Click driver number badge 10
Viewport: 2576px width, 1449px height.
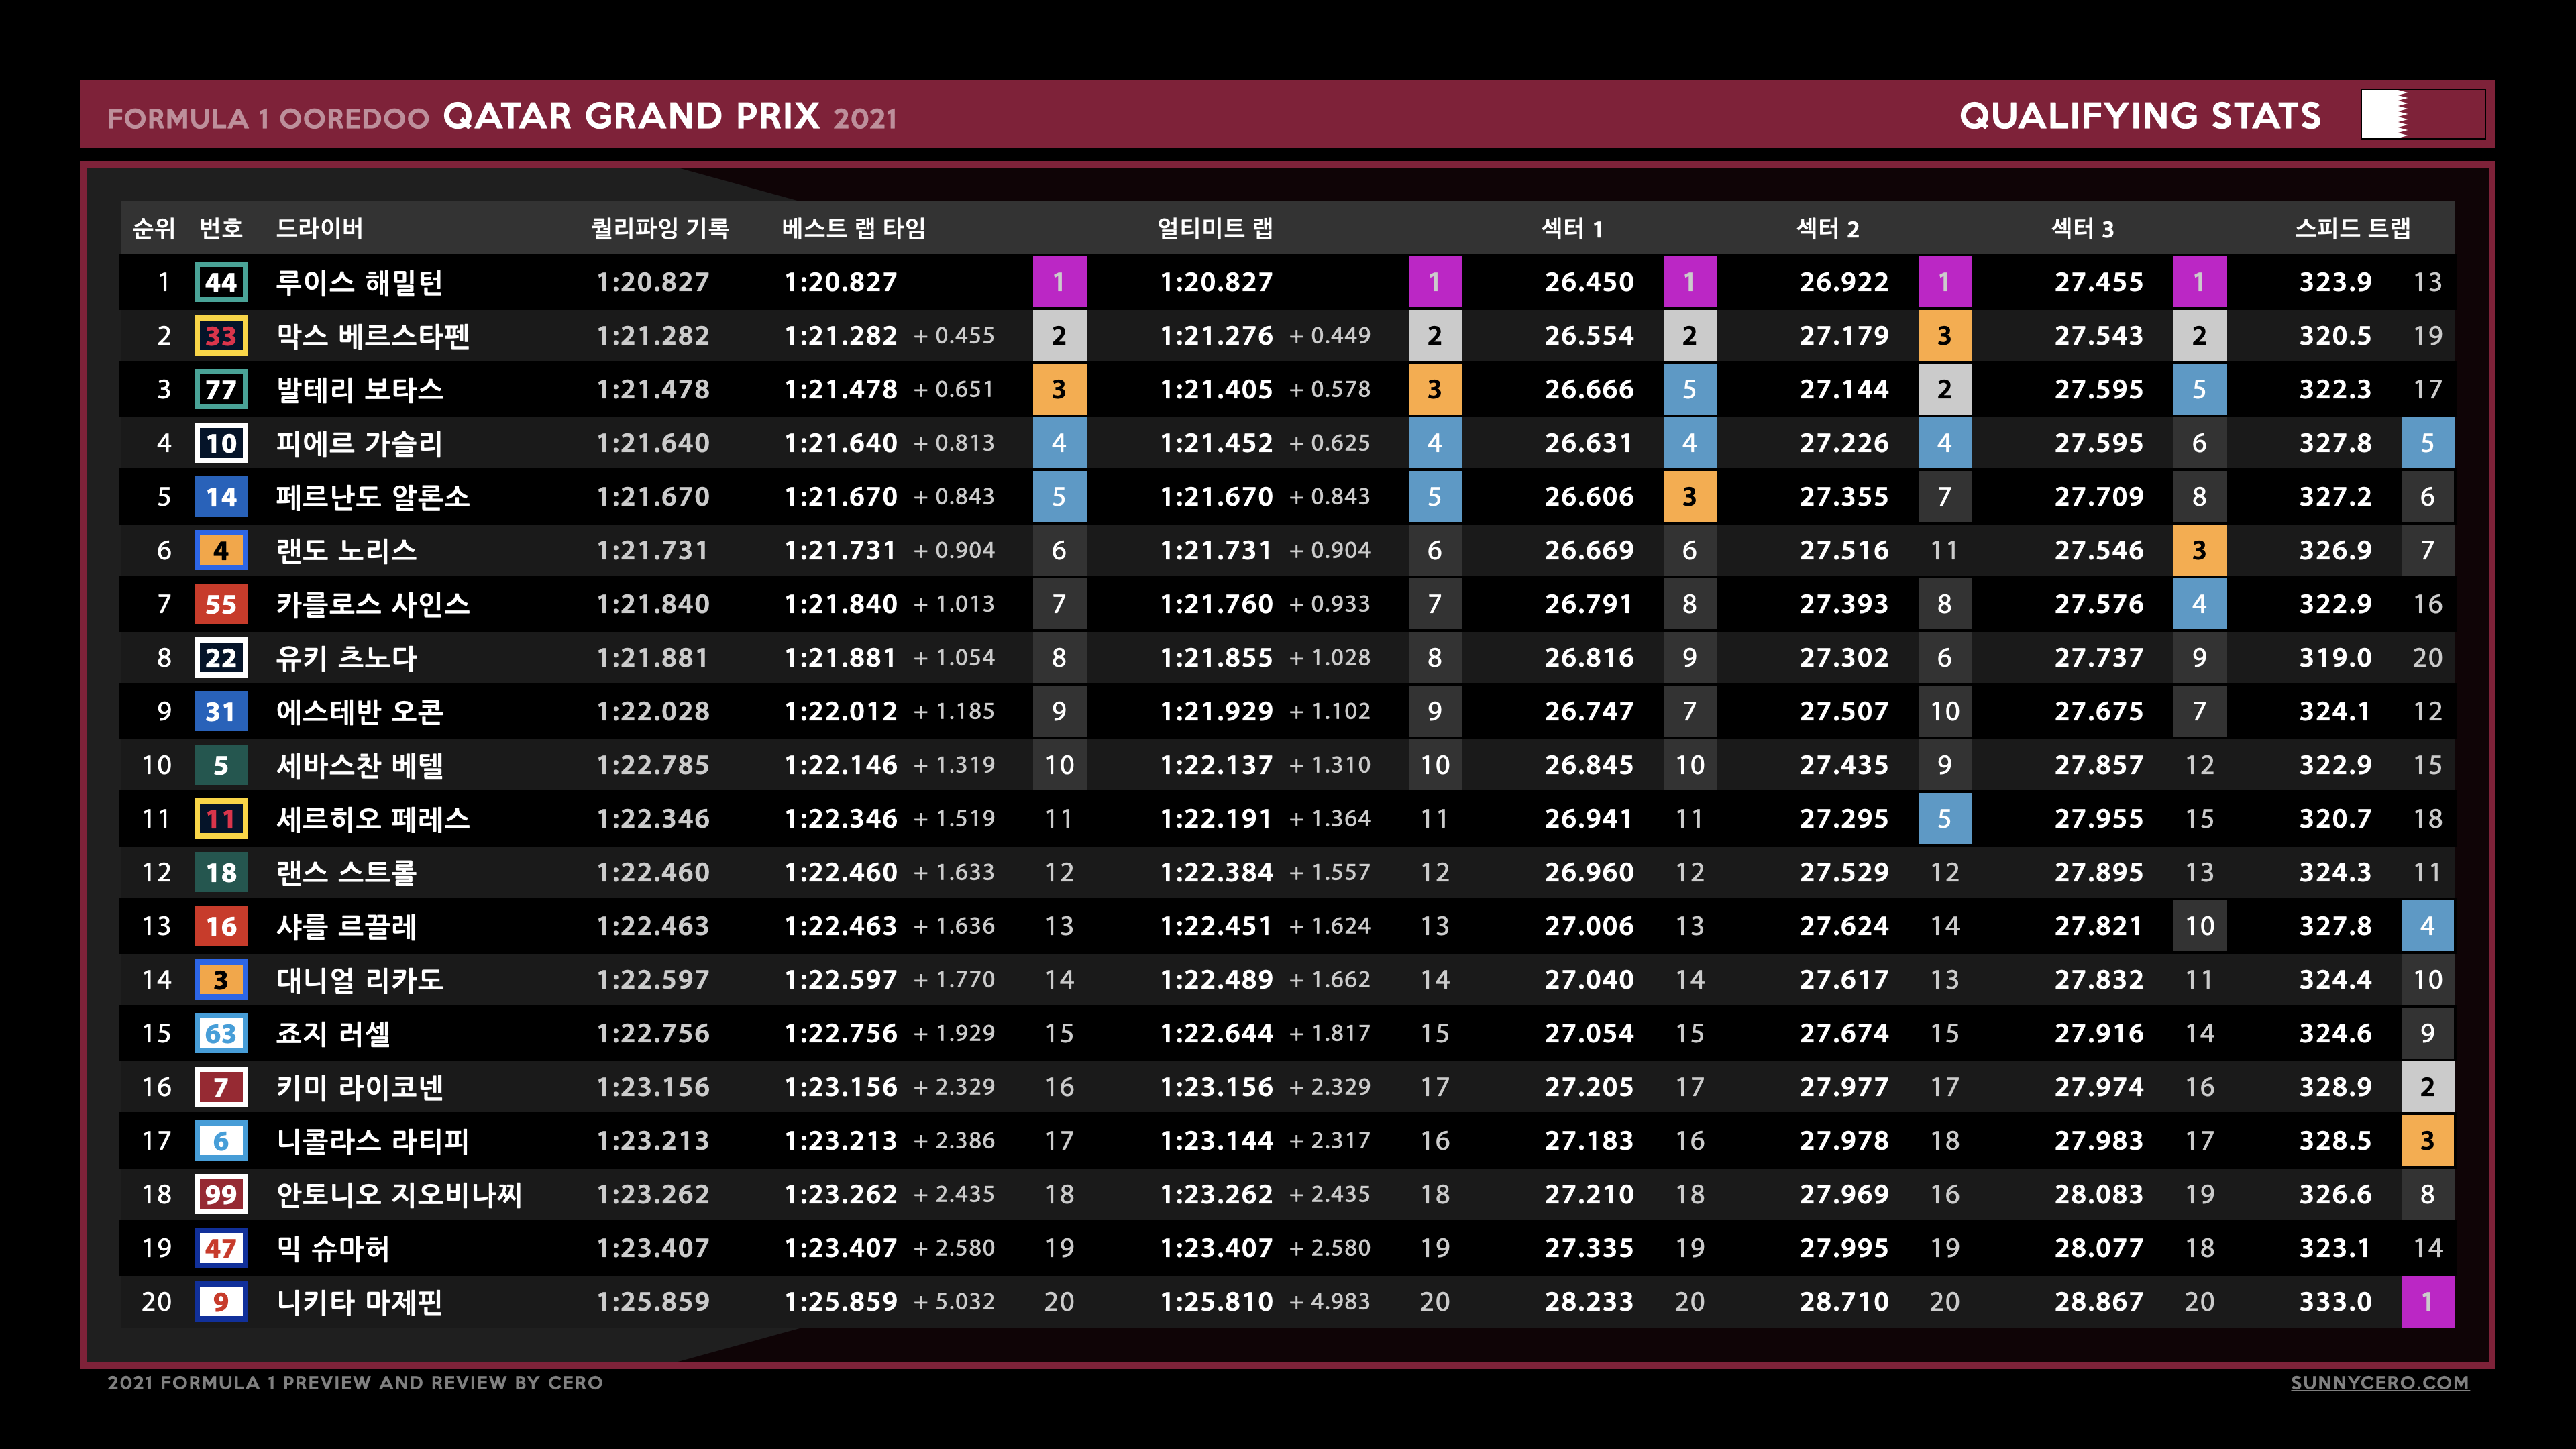pyautogui.click(x=221, y=443)
